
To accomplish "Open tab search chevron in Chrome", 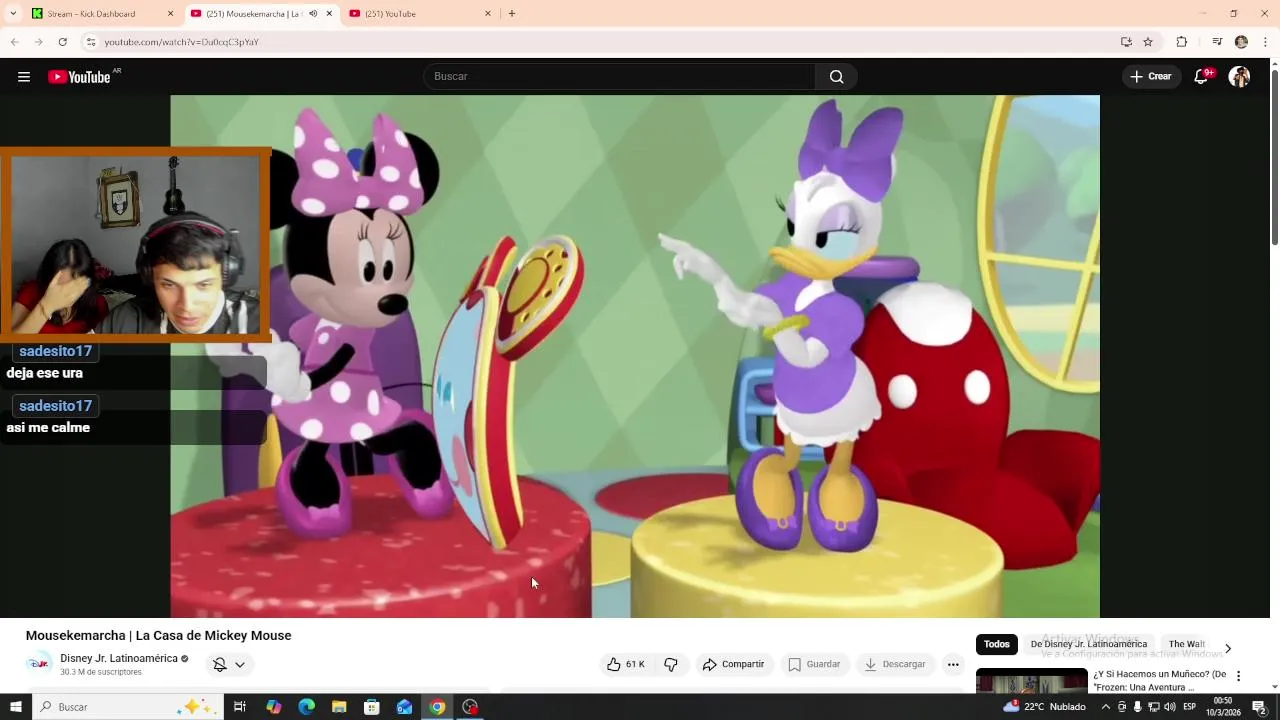I will pos(13,14).
